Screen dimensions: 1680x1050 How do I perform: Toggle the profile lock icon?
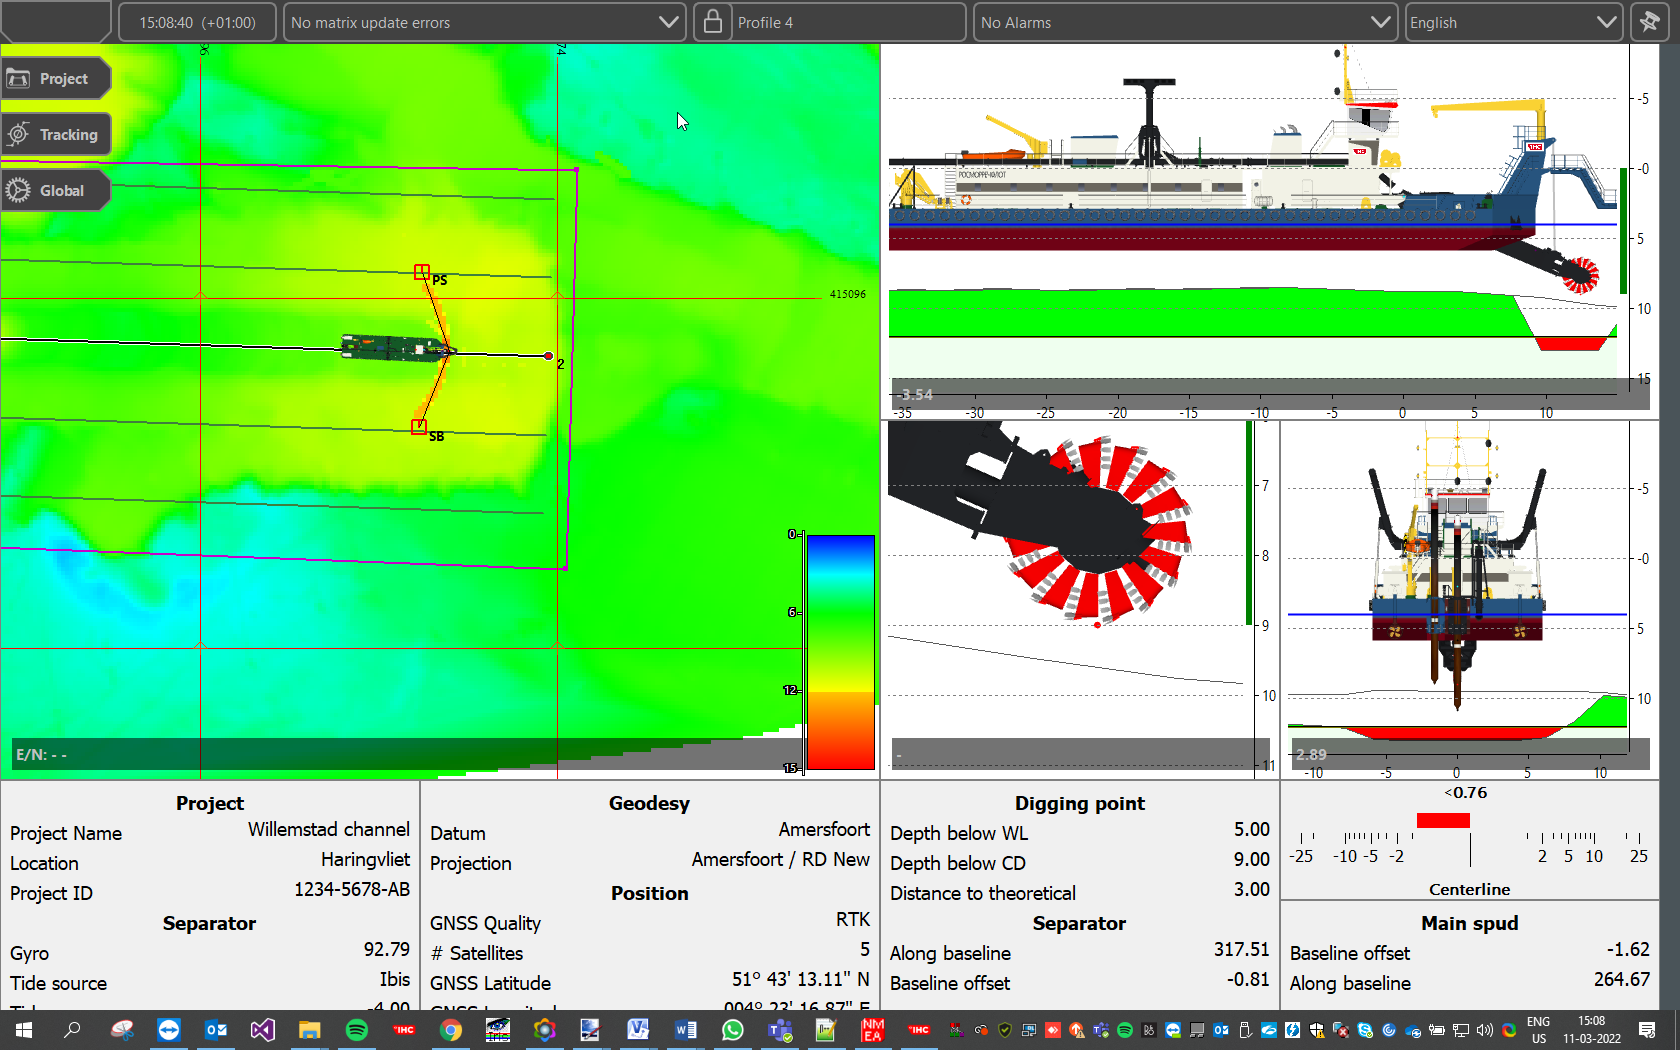712,22
